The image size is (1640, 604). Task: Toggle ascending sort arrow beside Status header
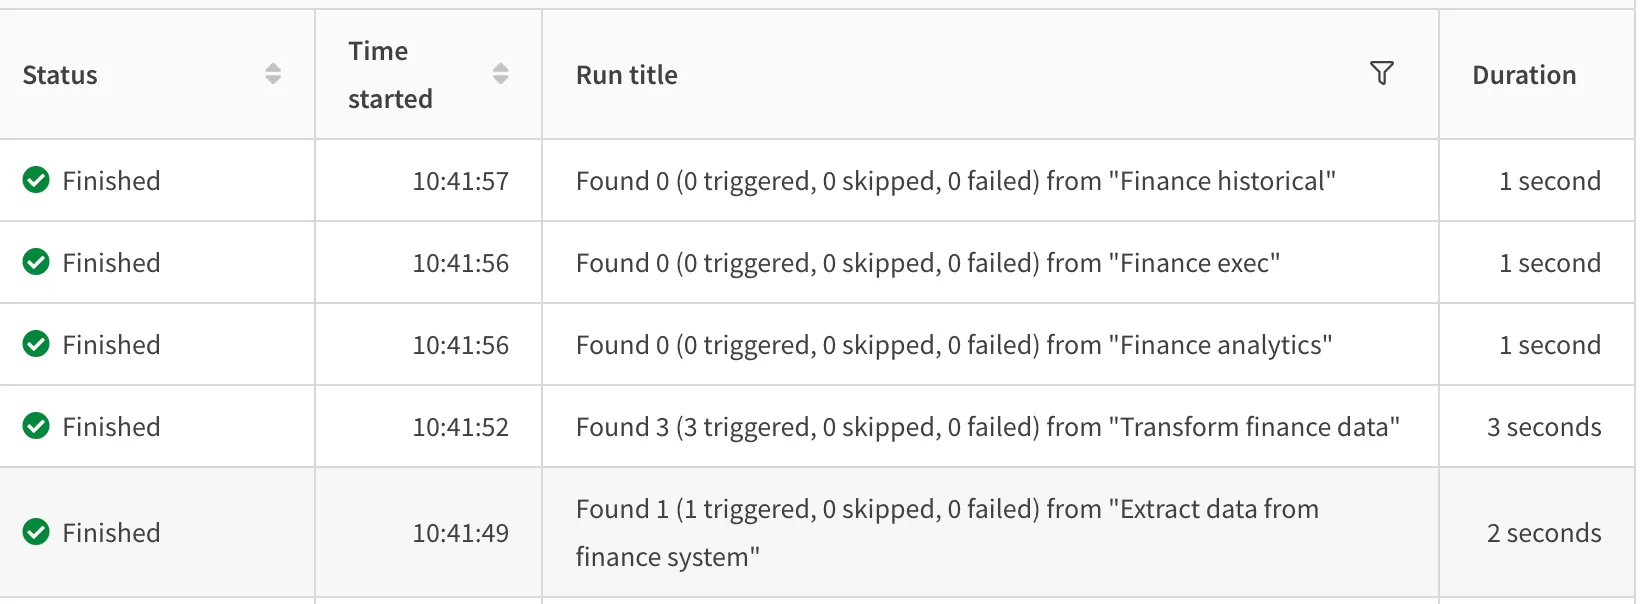click(273, 67)
